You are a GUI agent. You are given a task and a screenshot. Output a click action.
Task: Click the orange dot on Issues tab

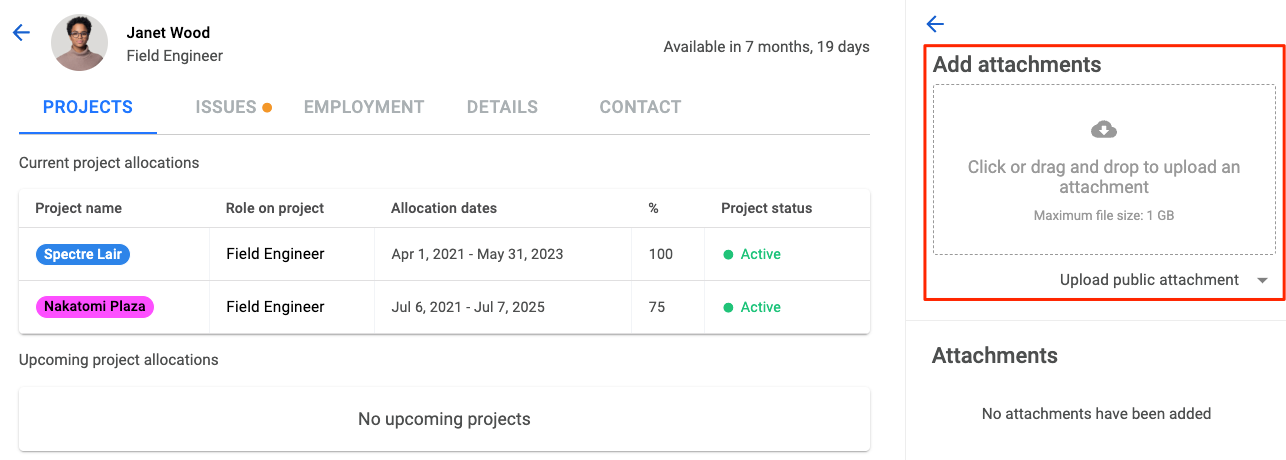pos(267,107)
